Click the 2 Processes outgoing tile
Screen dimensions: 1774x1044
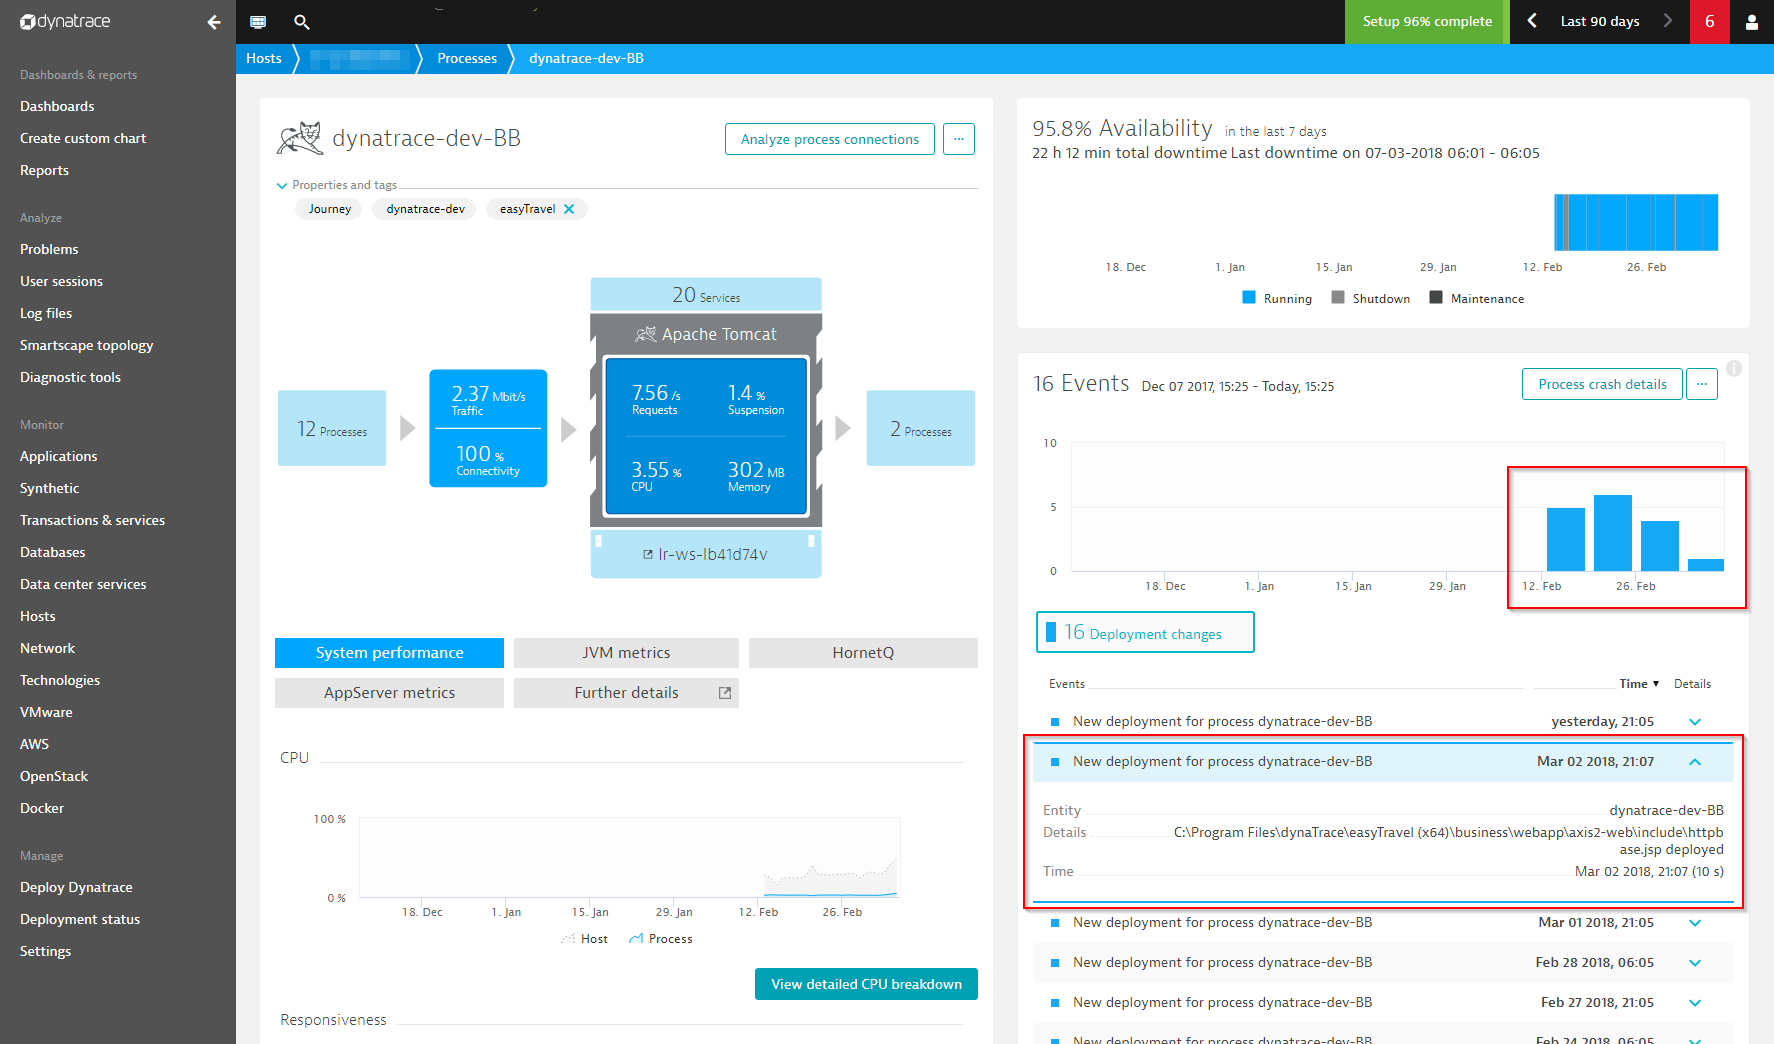(920, 428)
